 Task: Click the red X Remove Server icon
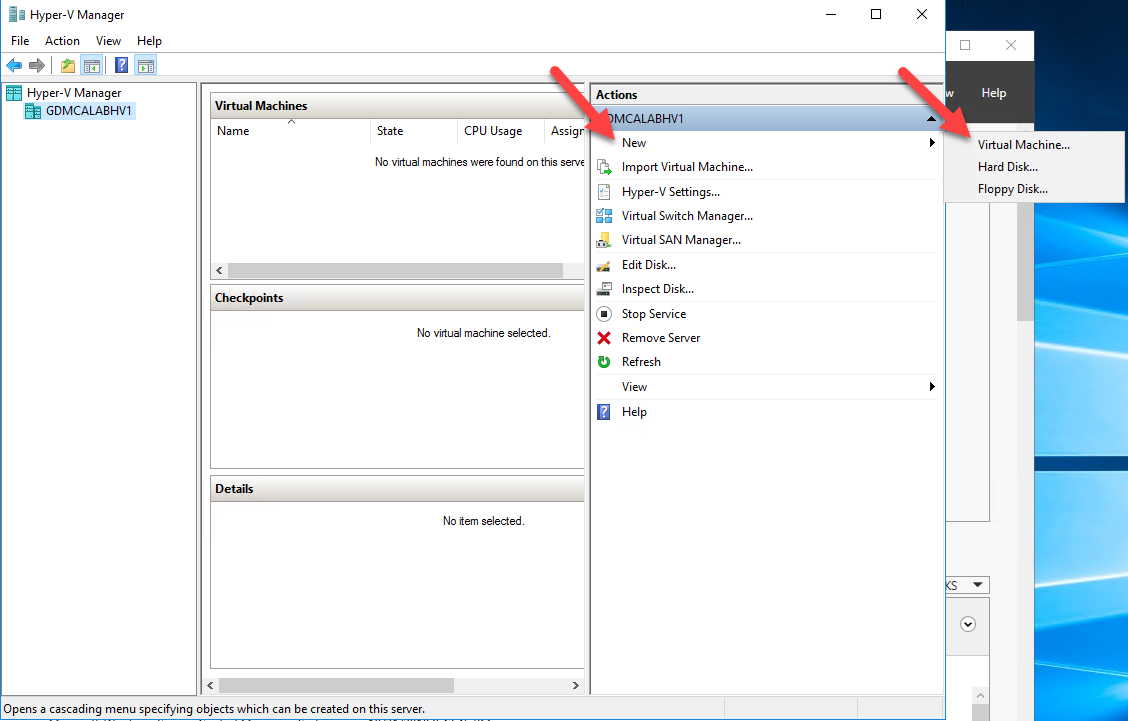tap(604, 338)
